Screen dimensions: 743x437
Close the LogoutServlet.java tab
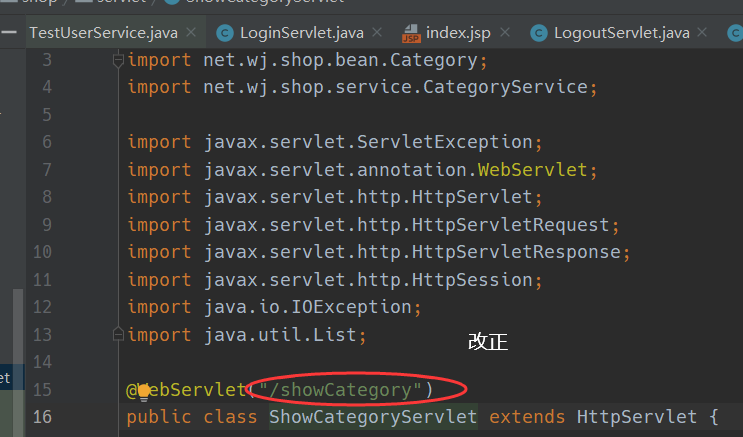tap(702, 33)
